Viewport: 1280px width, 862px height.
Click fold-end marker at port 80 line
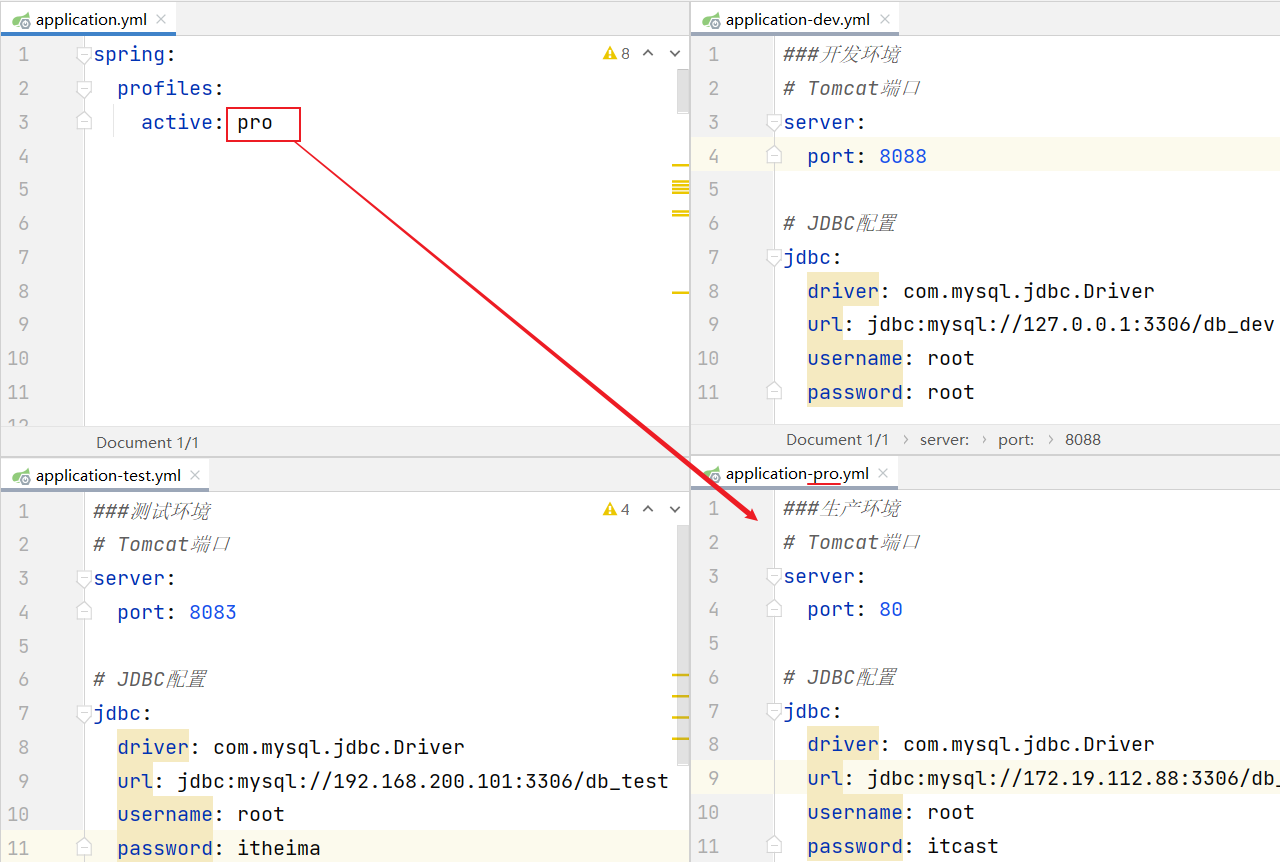point(774,609)
